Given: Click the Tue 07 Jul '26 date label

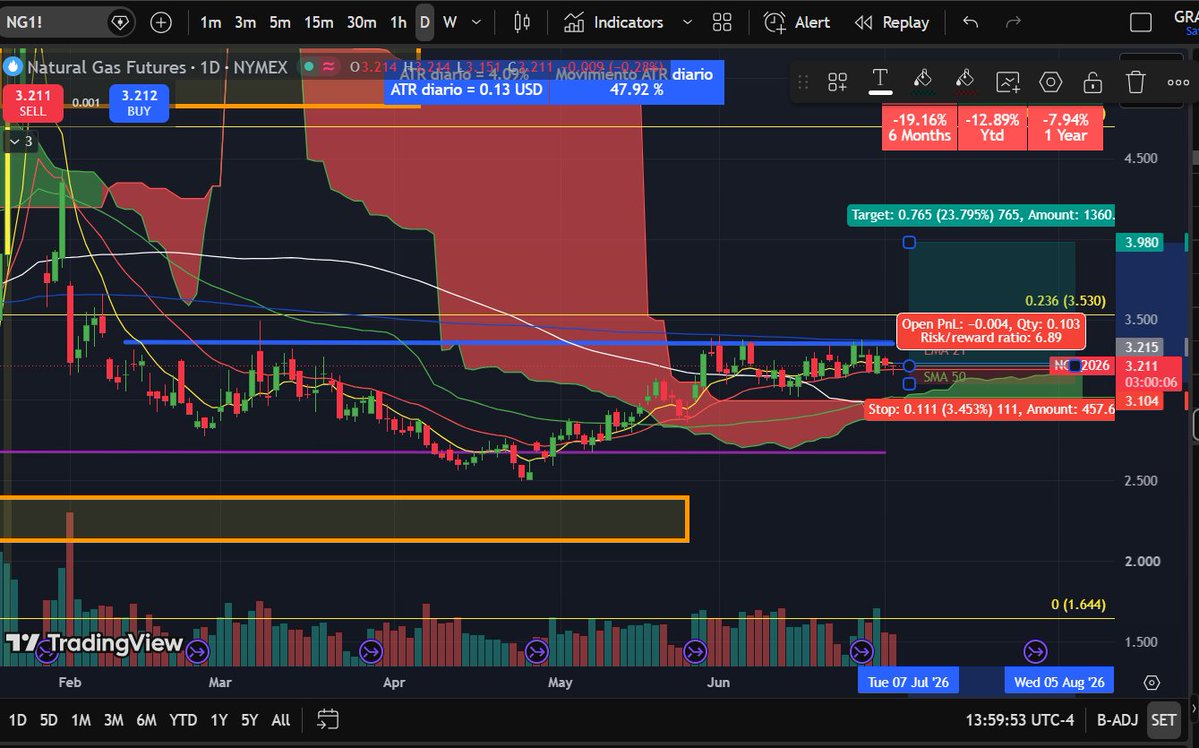Looking at the screenshot, I should tap(908, 681).
